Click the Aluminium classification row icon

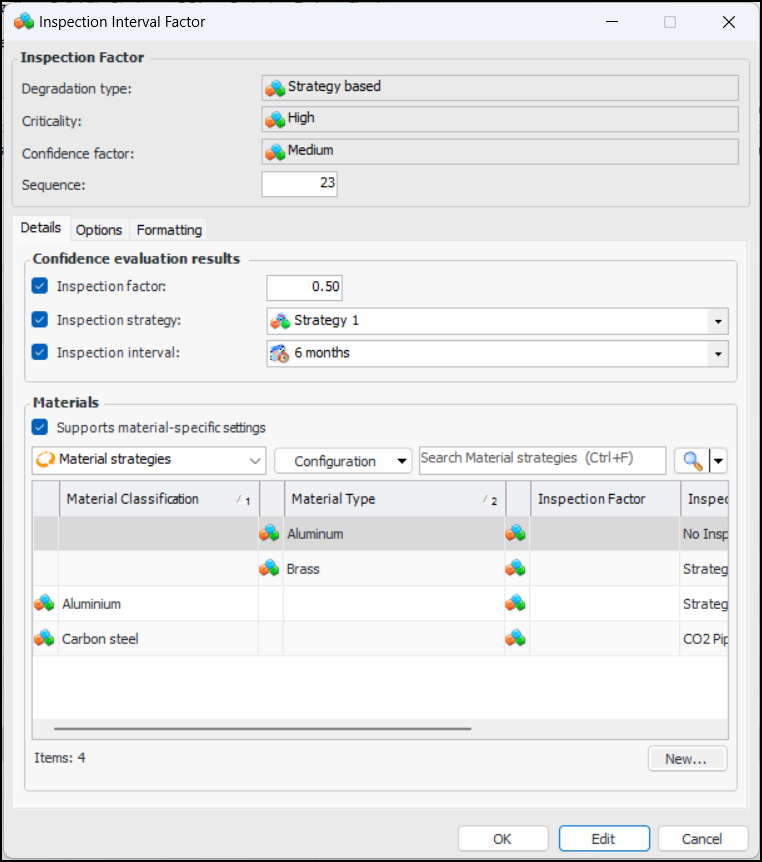(x=44, y=604)
